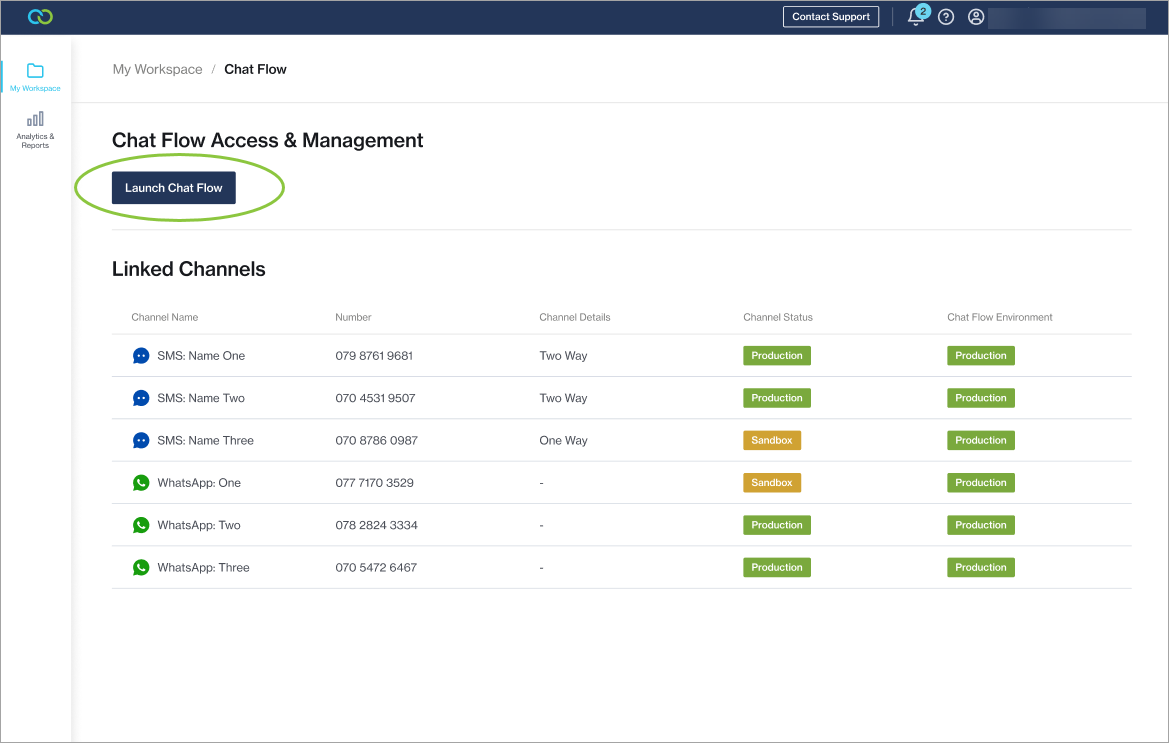1169x743 pixels.
Task: Launch Chat Flow using the blue button
Action: [x=174, y=188]
